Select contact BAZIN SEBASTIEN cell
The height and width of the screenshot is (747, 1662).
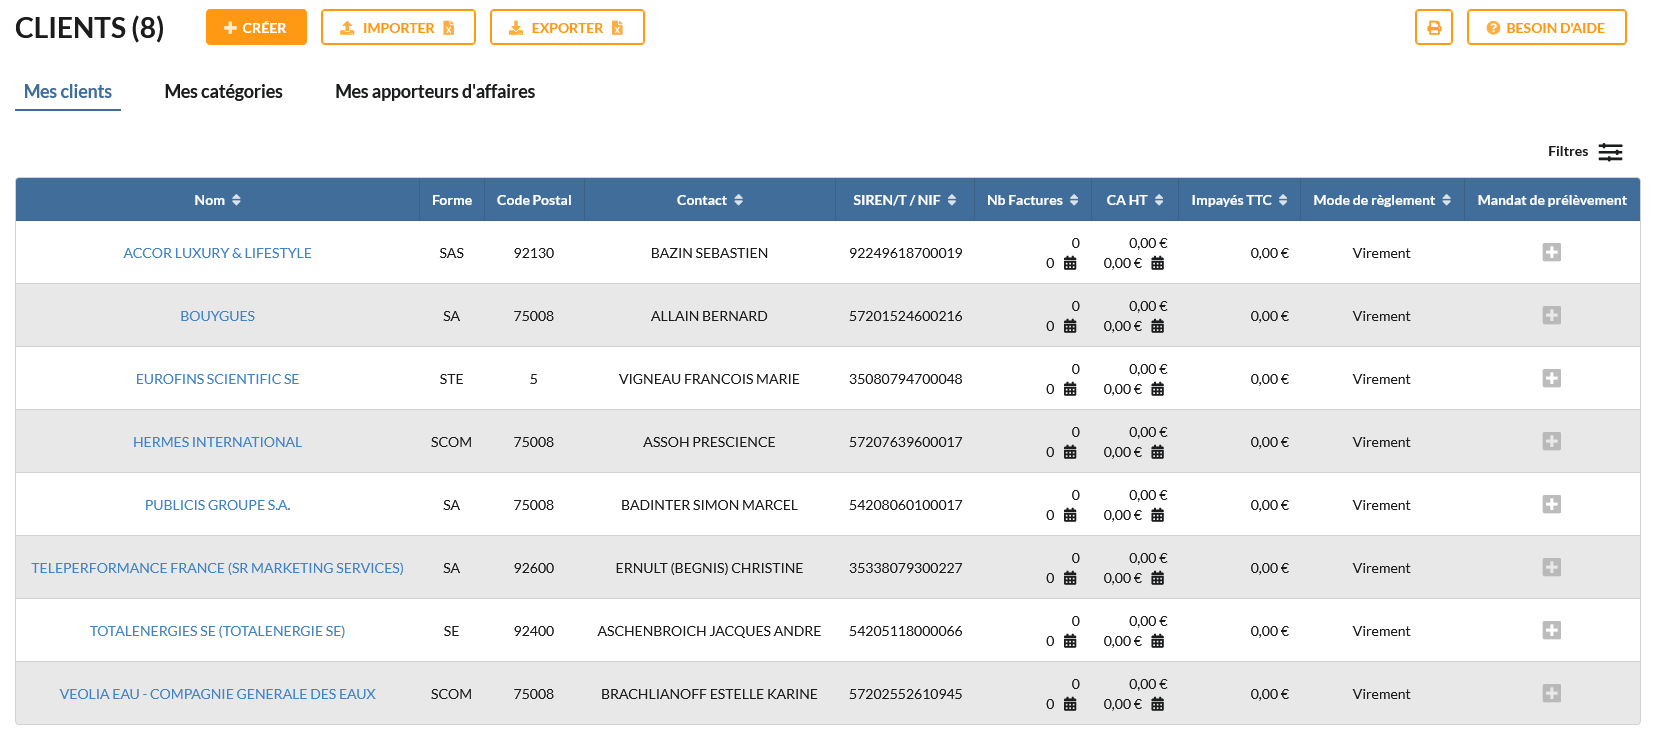(709, 253)
